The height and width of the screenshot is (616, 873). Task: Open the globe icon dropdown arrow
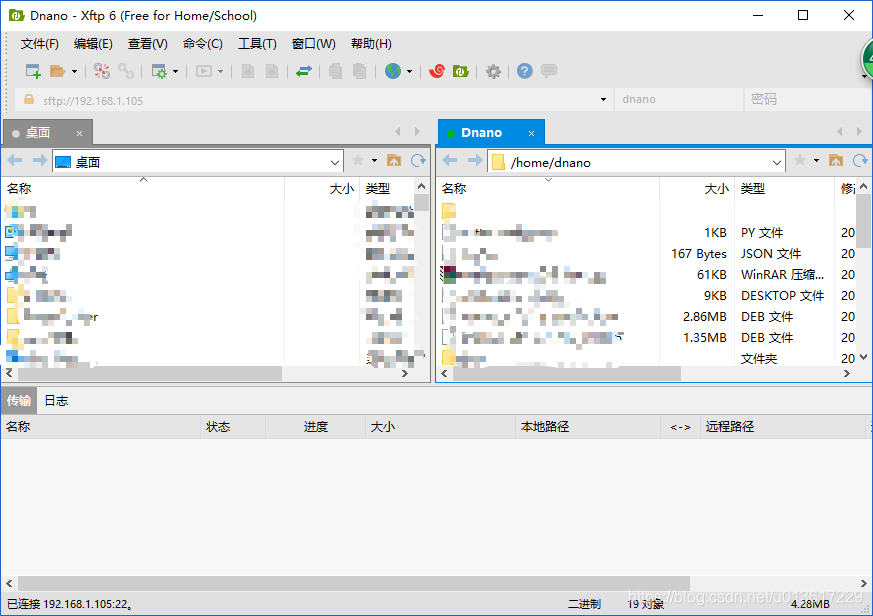tap(409, 71)
